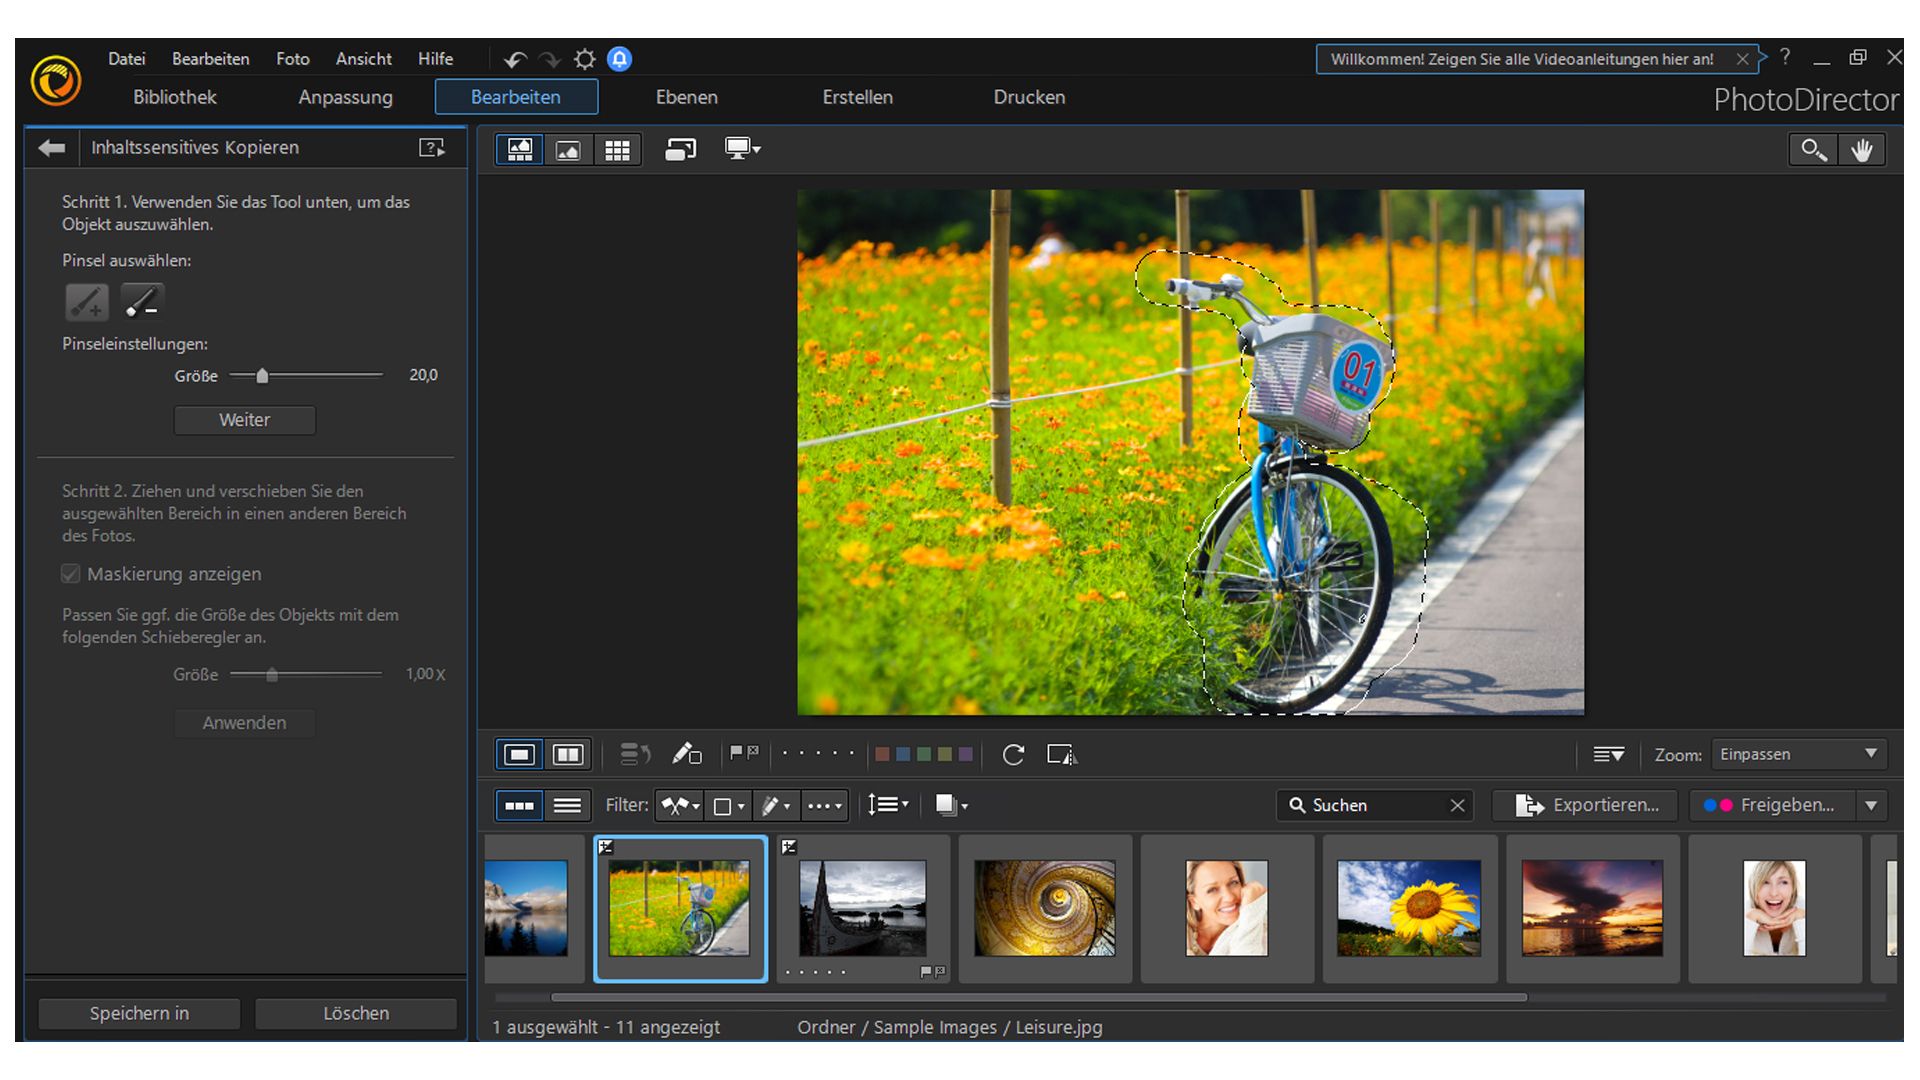Open the Freigeben options dropdown arrow
The height and width of the screenshot is (1080, 1920).
click(1871, 805)
